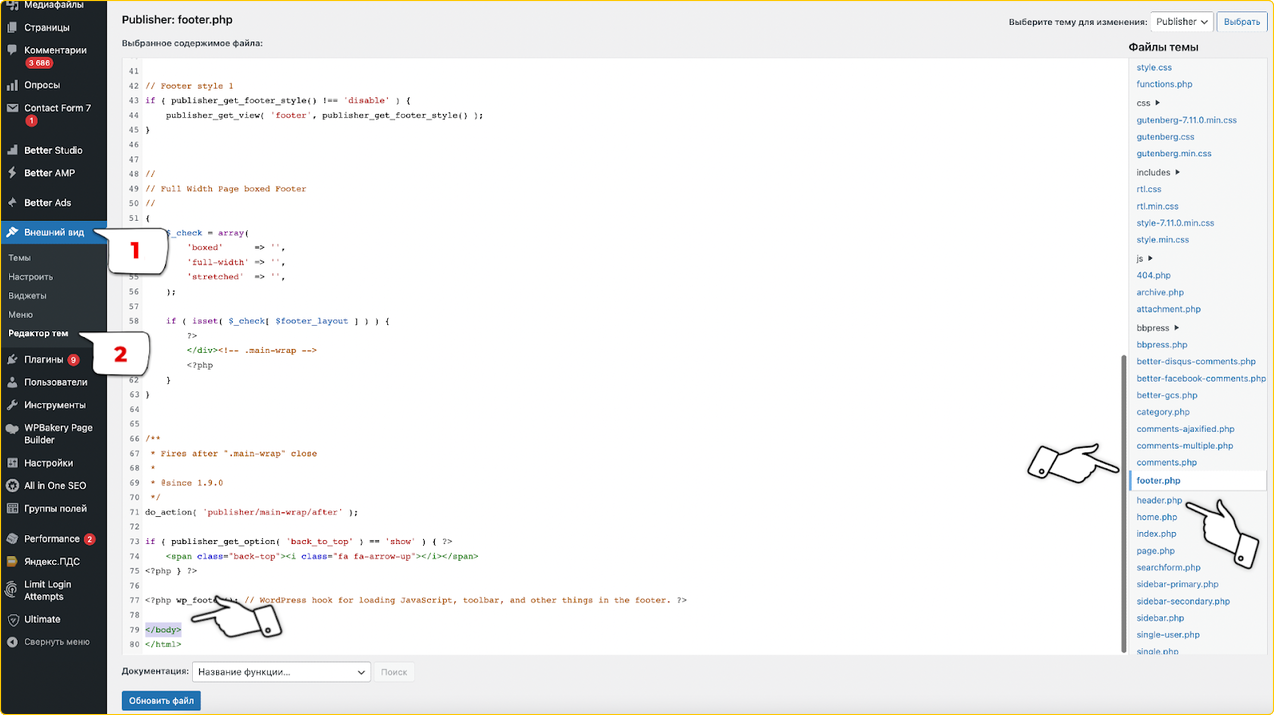Click the theme files list scrollbar
The height and width of the screenshot is (715, 1274).
(x=1125, y=500)
